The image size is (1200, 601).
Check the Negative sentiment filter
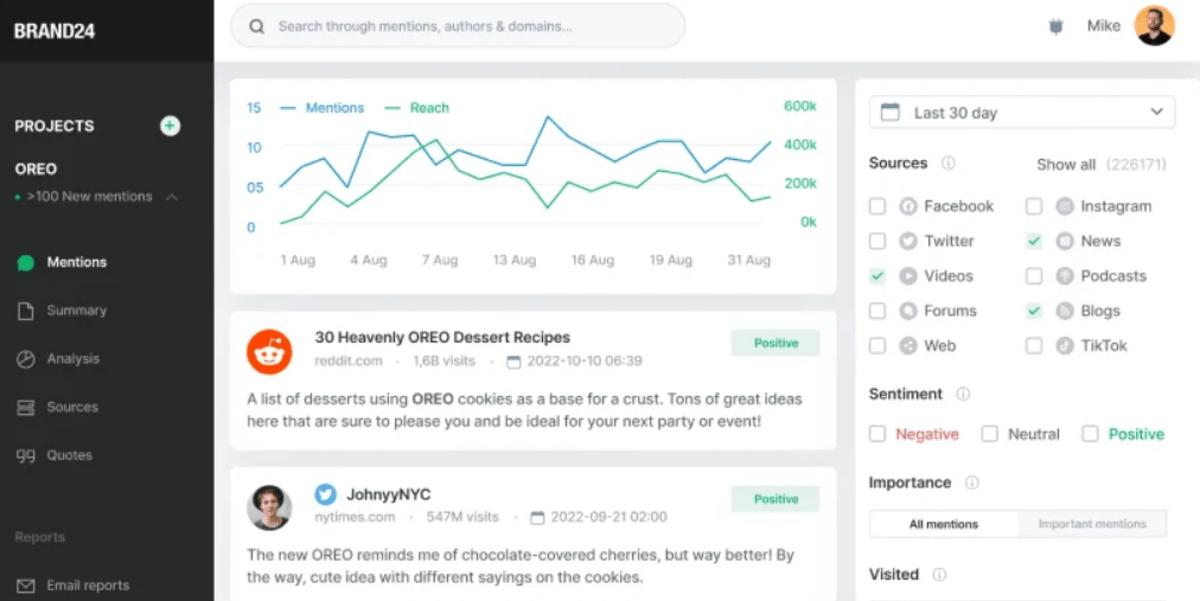tap(877, 434)
